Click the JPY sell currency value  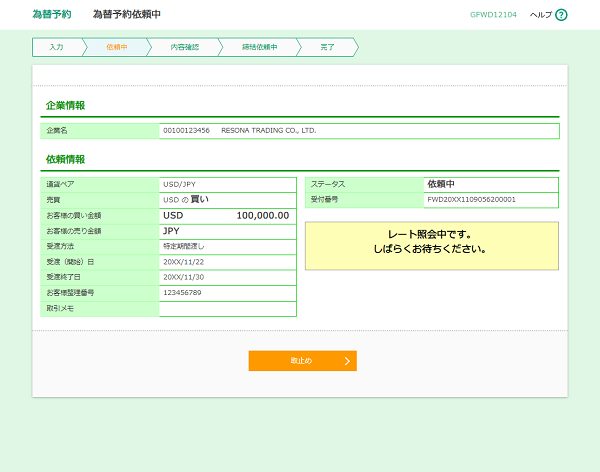(171, 231)
